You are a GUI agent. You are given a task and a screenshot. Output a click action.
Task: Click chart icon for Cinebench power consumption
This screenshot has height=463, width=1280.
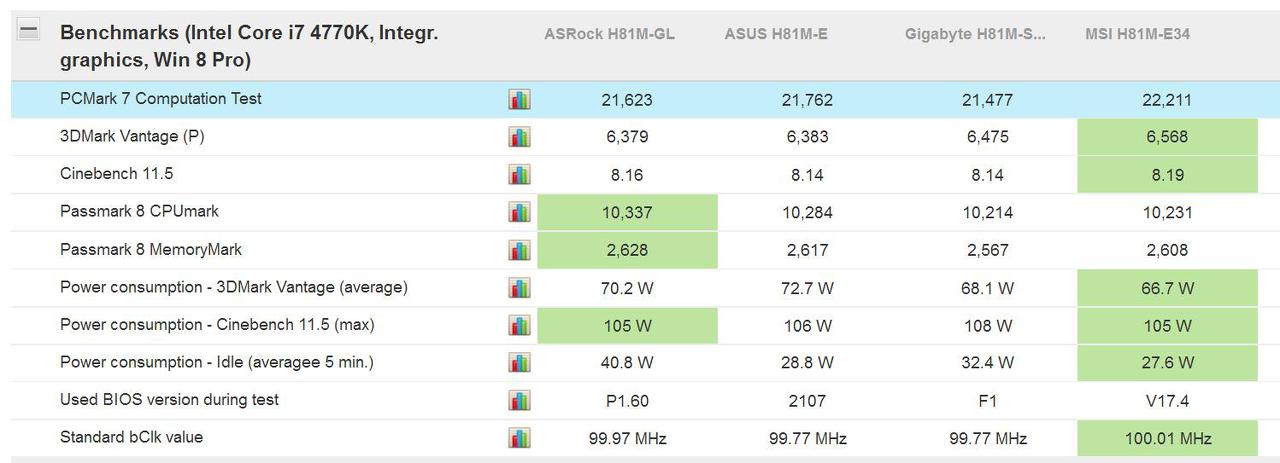[x=519, y=325]
